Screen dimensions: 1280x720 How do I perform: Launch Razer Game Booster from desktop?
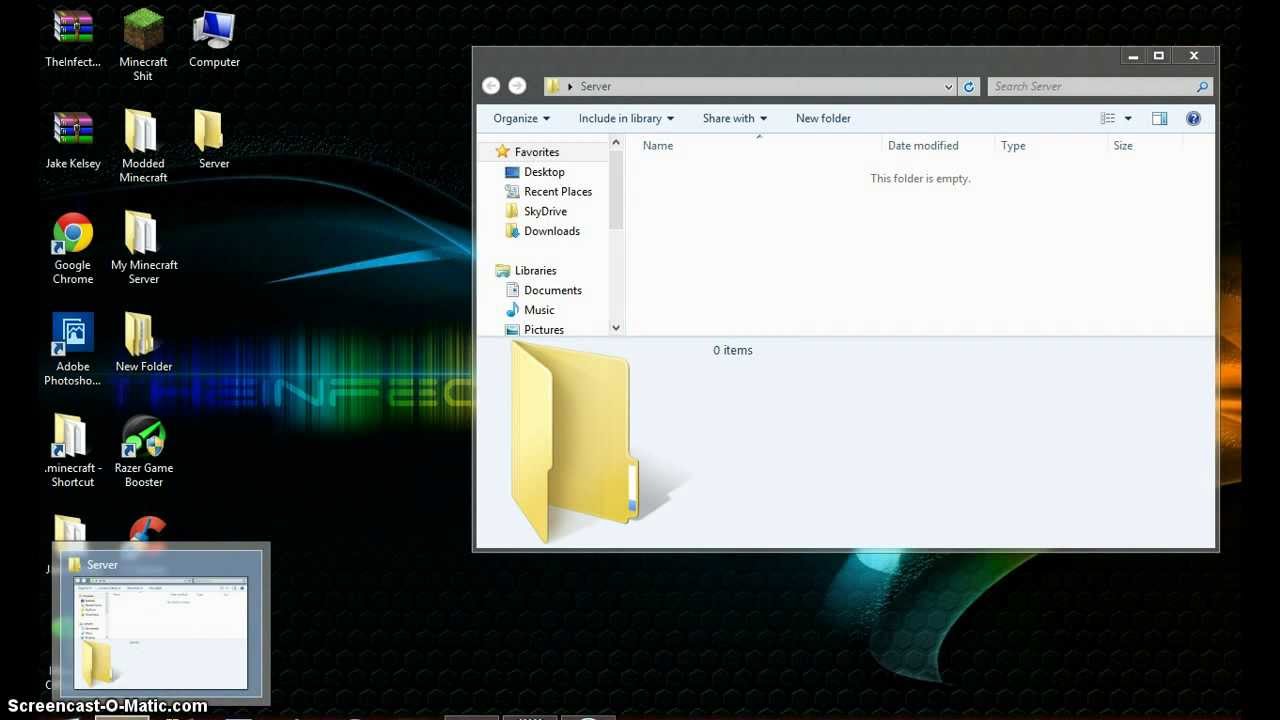pyautogui.click(x=143, y=451)
